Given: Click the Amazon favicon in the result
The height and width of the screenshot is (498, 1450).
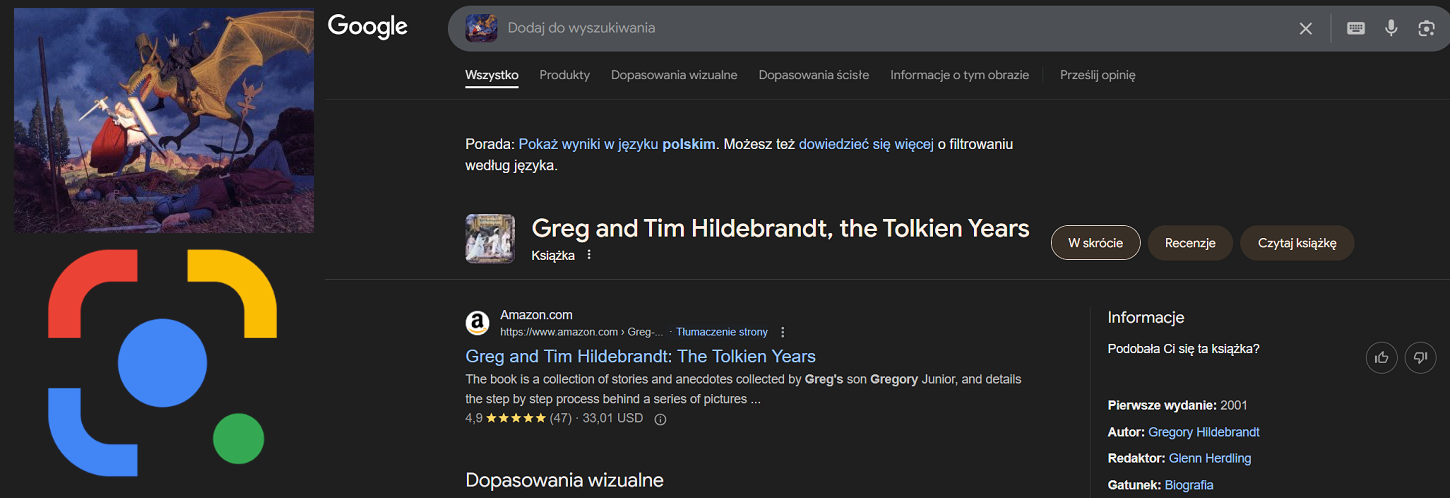Looking at the screenshot, I should pos(478,323).
